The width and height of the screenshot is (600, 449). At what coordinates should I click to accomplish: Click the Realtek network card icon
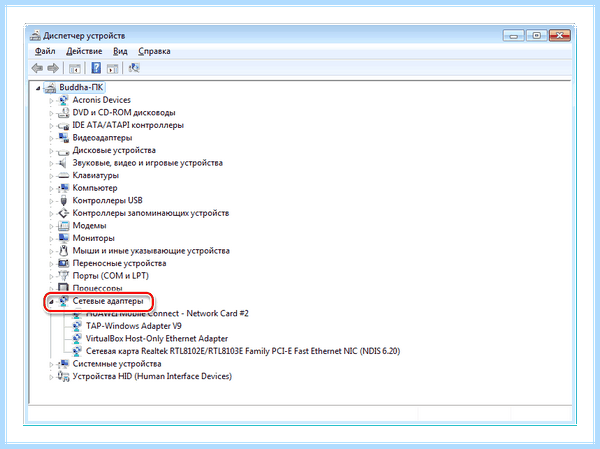(x=77, y=351)
